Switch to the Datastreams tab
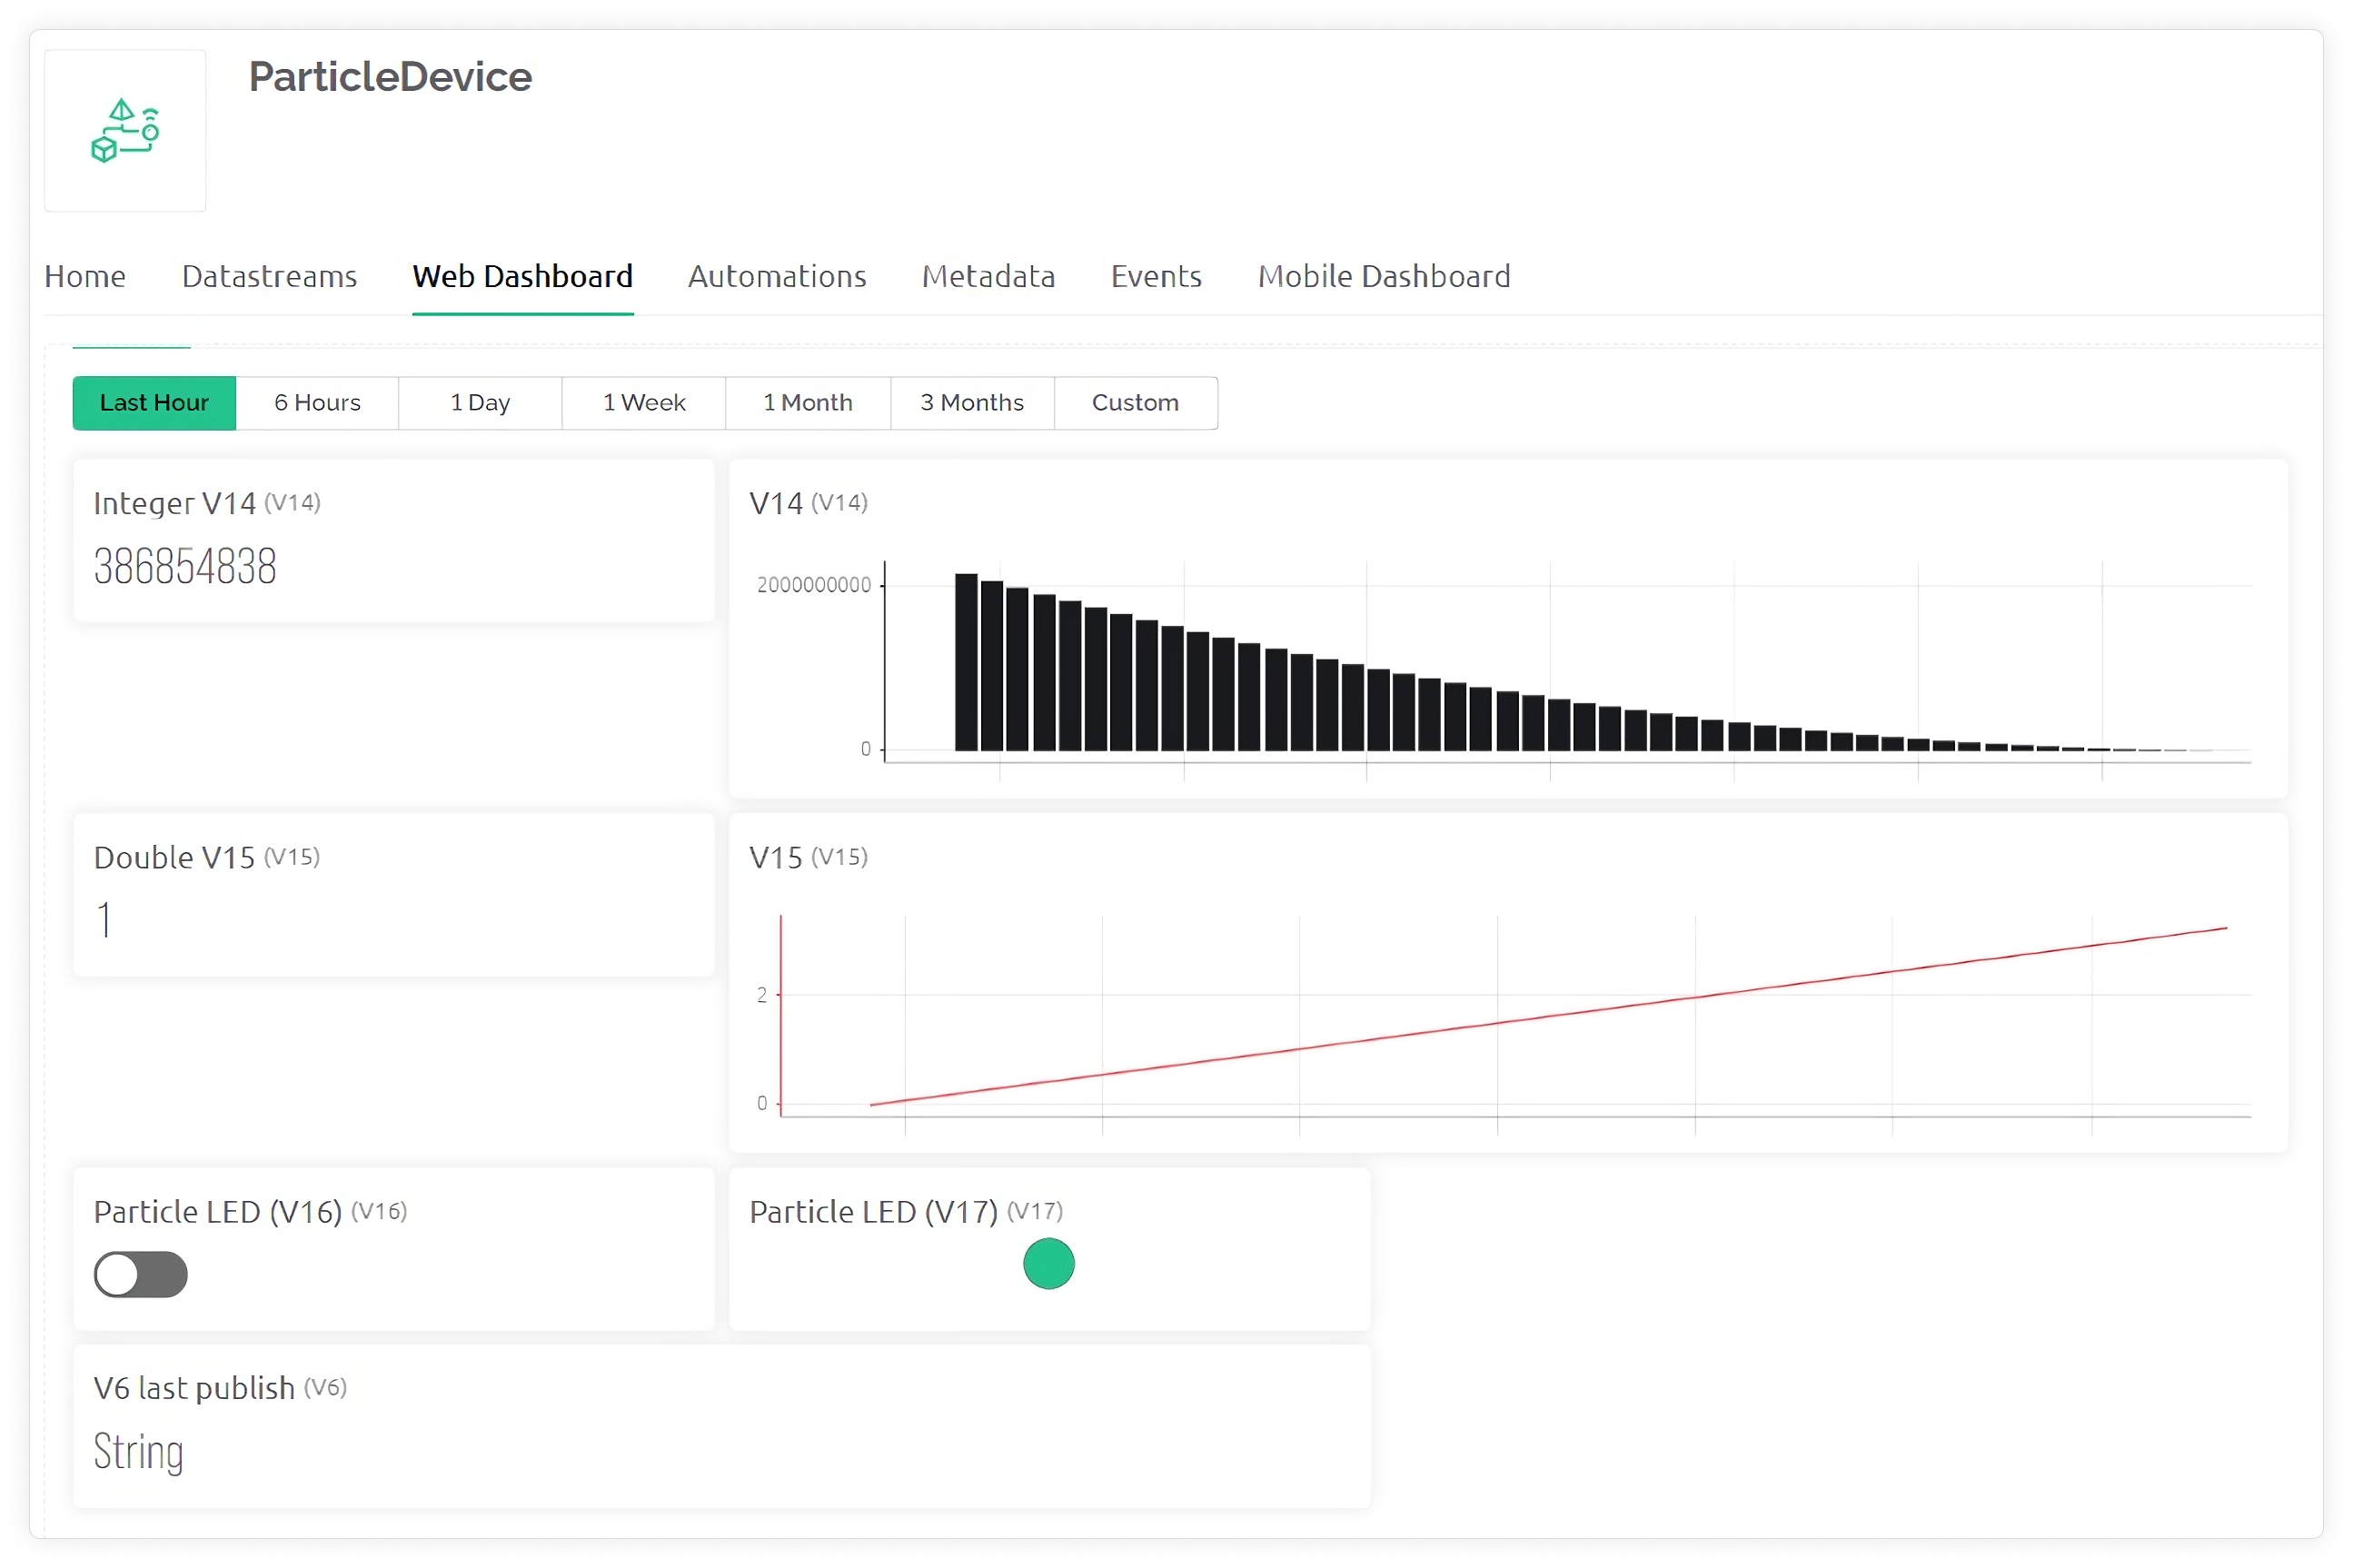2353x1568 pixels. point(268,274)
